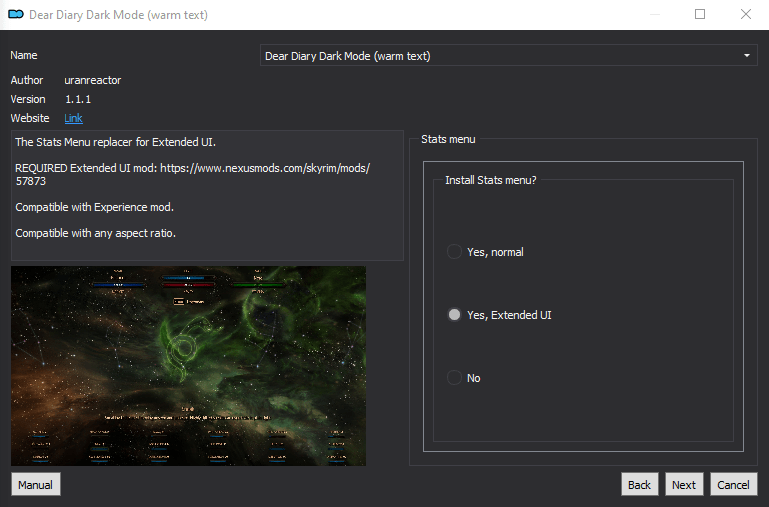This screenshot has height=507, width=769.
Task: Click the Mod Organizer title bar icon
Action: (16, 15)
